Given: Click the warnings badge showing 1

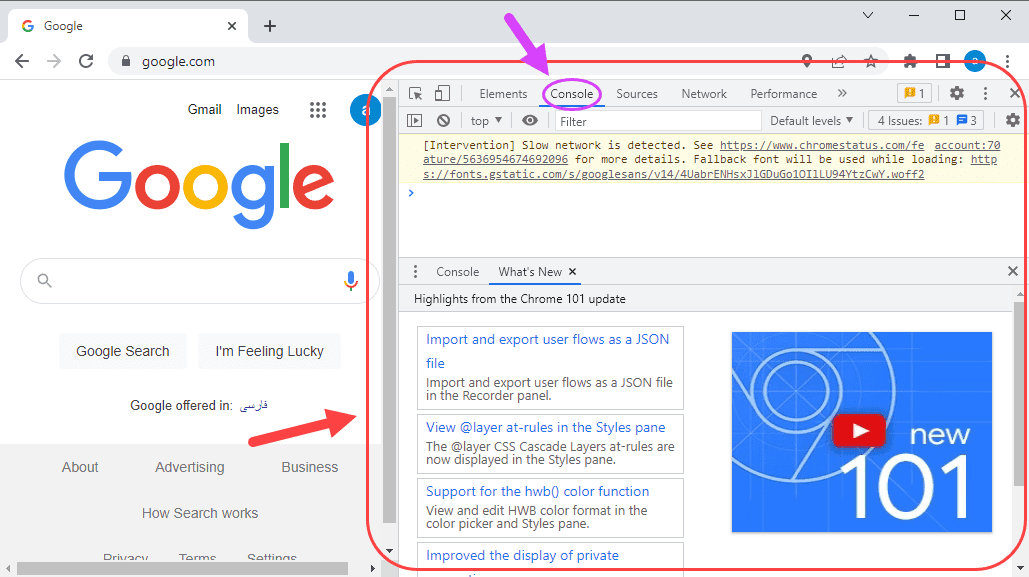Looking at the screenshot, I should point(914,93).
